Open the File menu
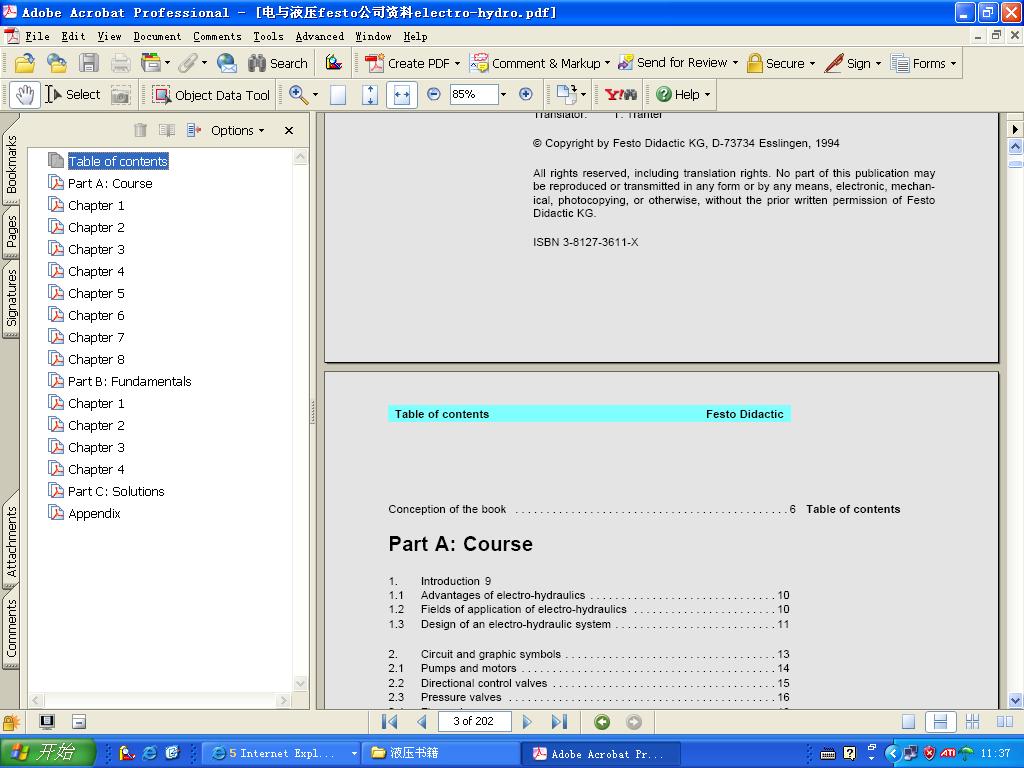 pos(37,37)
